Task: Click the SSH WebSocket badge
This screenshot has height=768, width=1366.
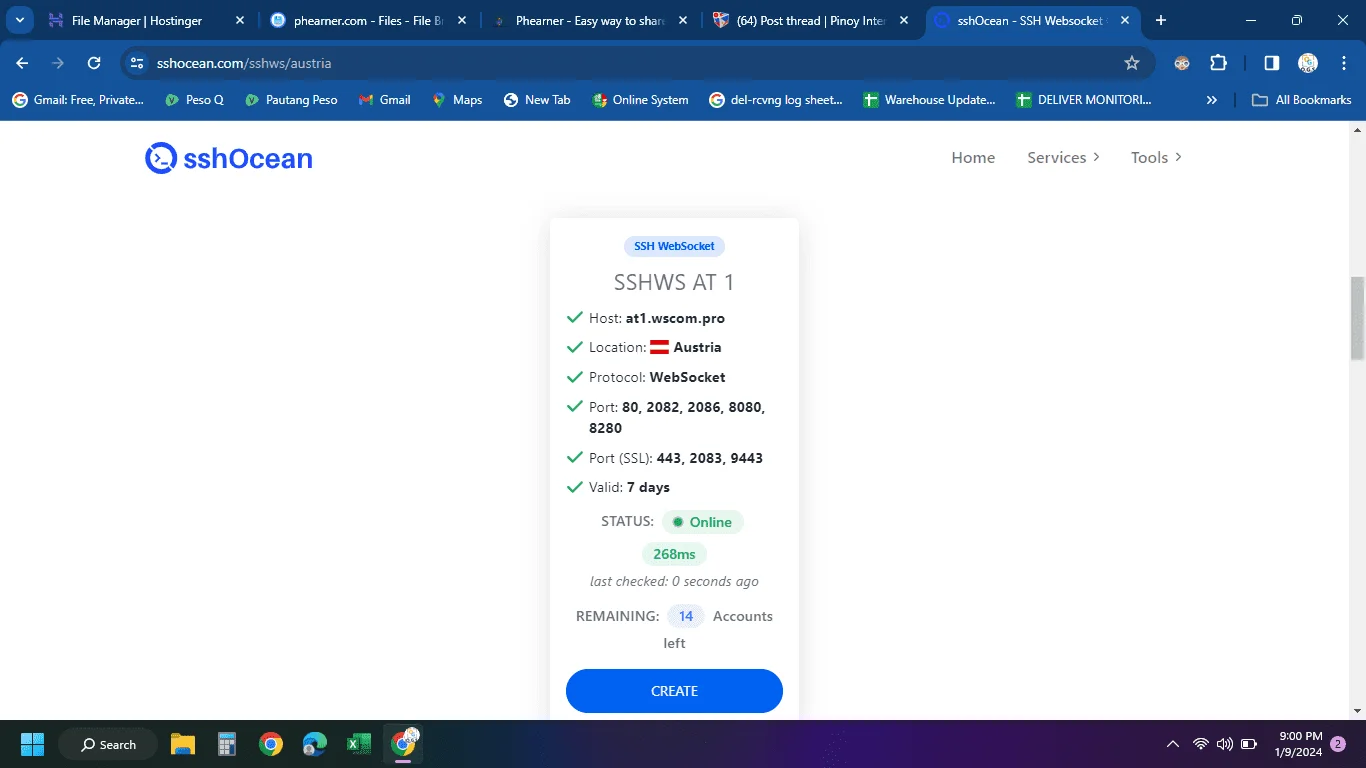Action: [674, 246]
